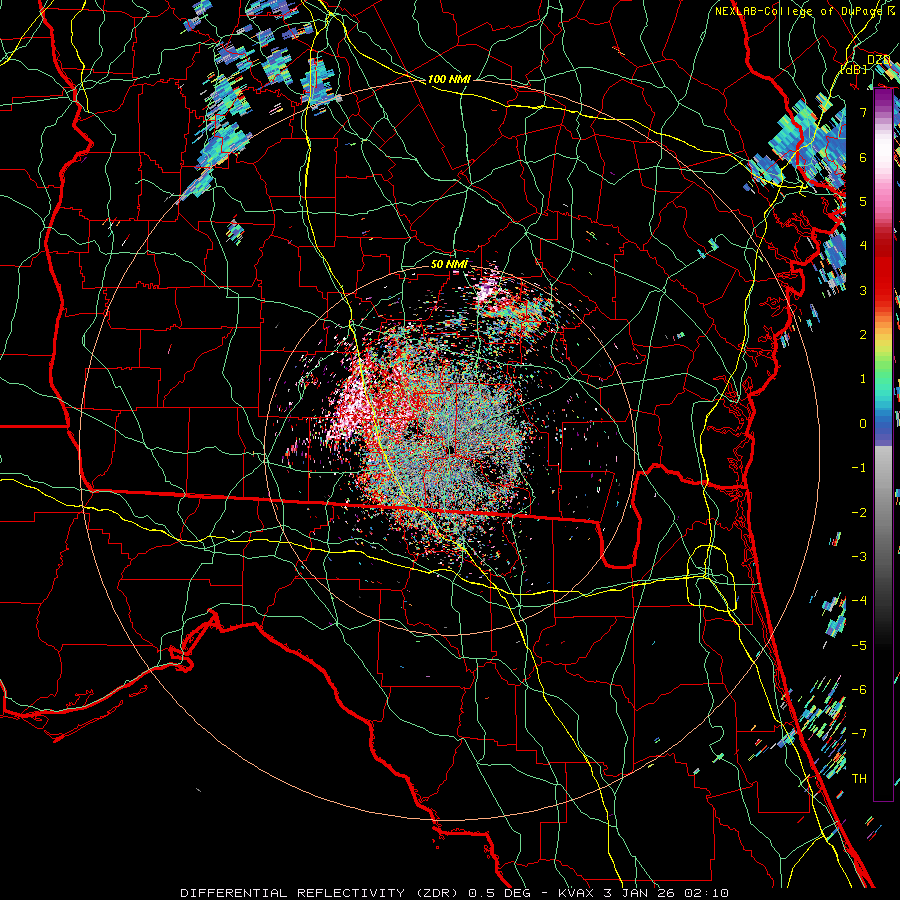900x900 pixels.
Task: Click the "3" value on color scale
Action: pos(863,290)
